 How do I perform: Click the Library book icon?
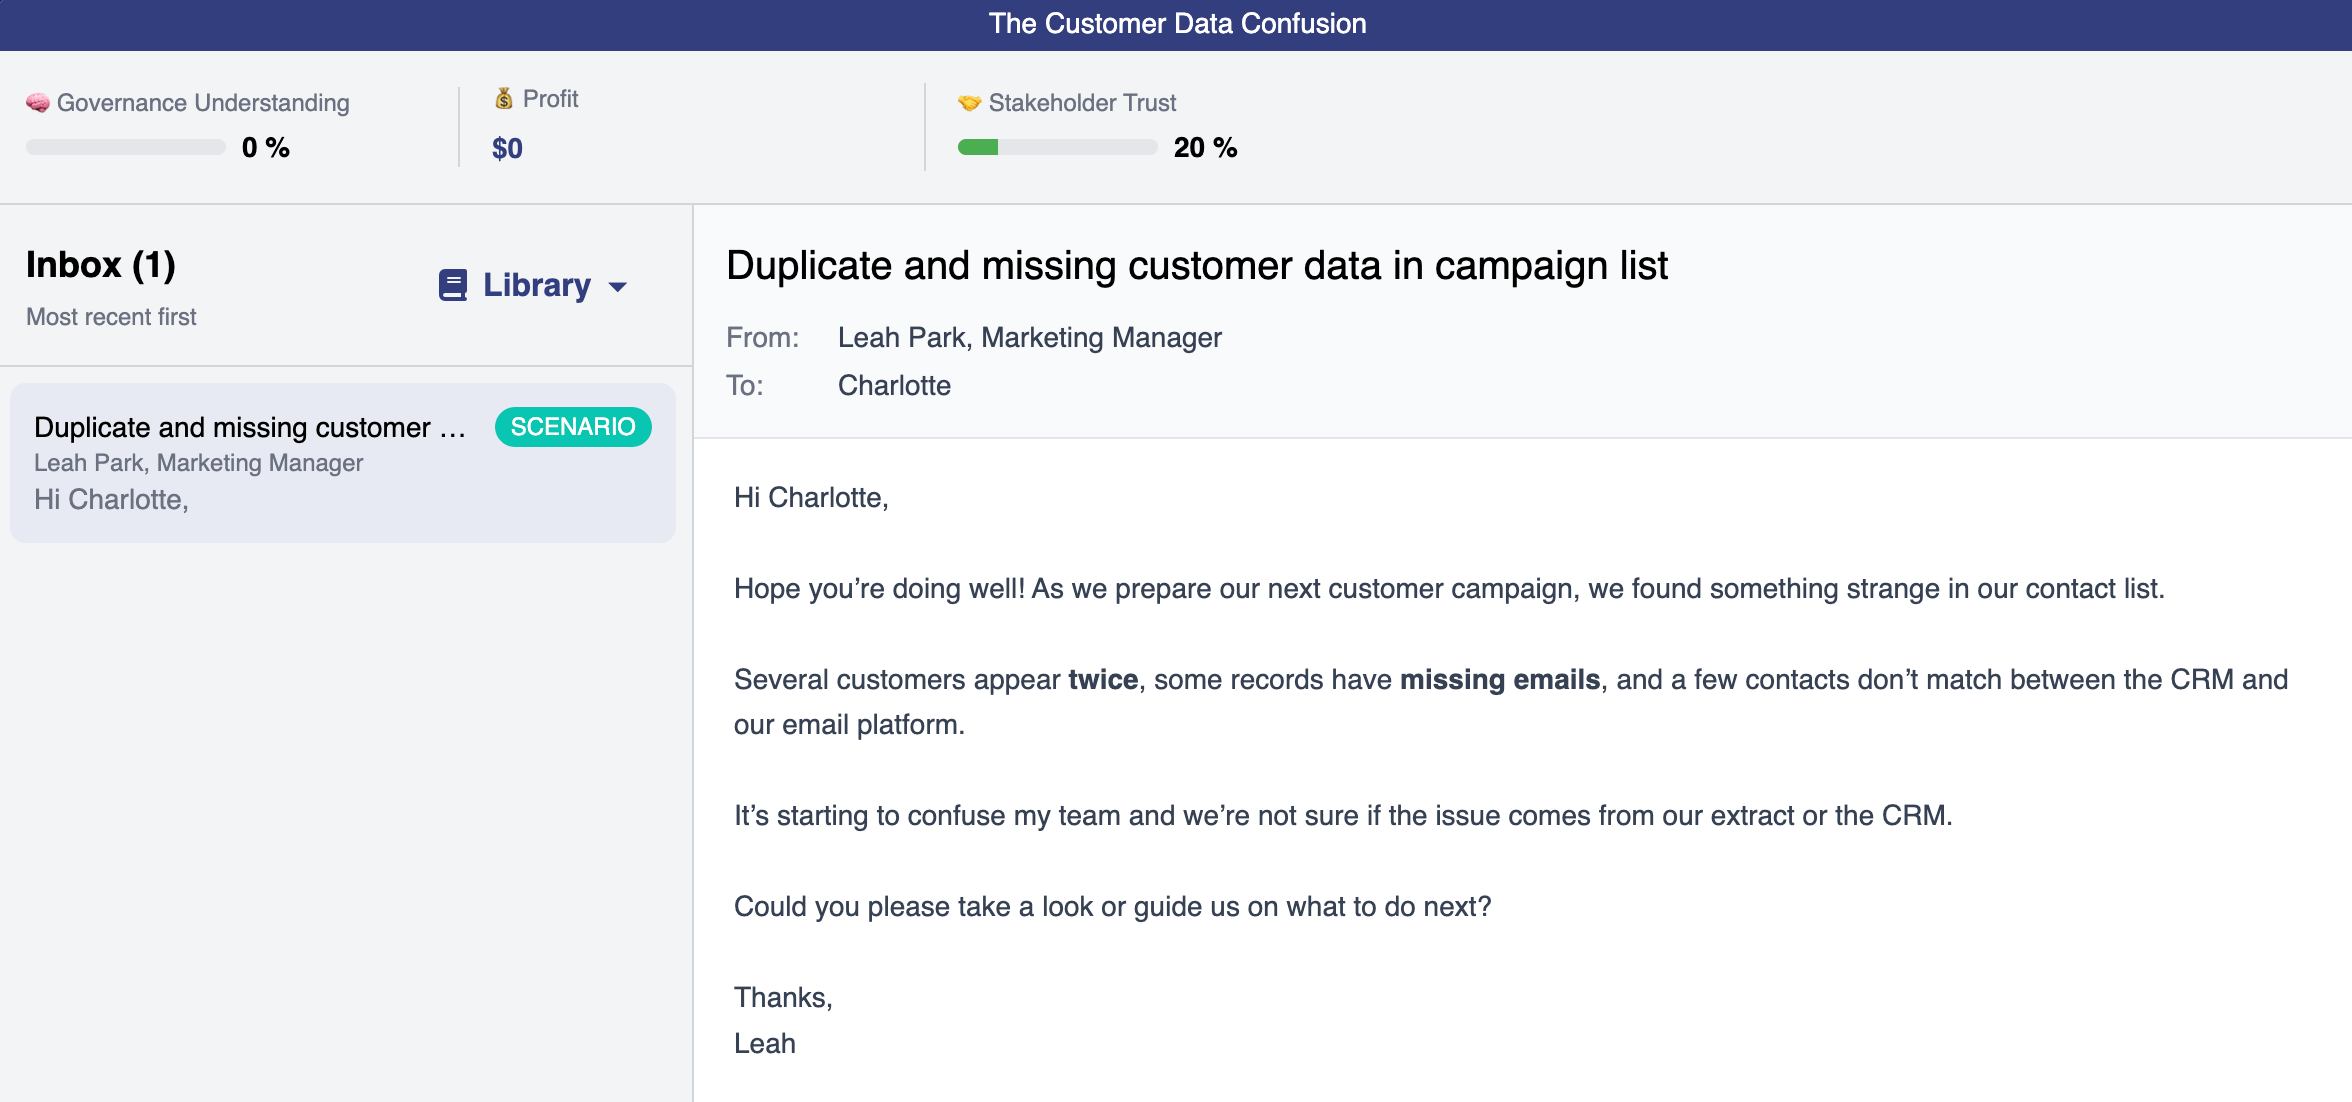[453, 285]
